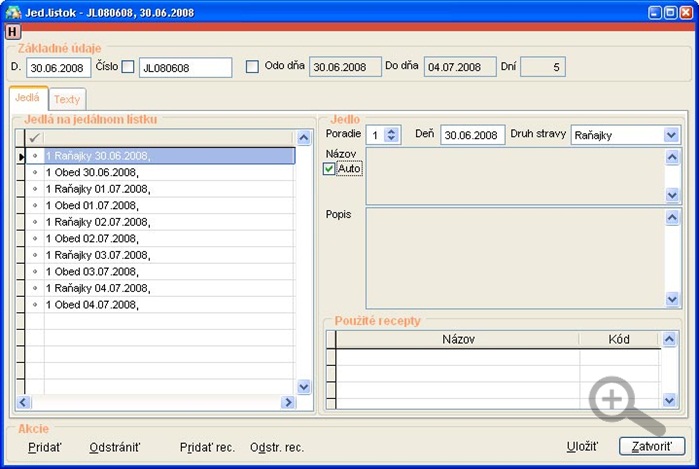The width and height of the screenshot is (699, 469).
Task: Increase the Poradie stepper value
Action: pos(391,131)
